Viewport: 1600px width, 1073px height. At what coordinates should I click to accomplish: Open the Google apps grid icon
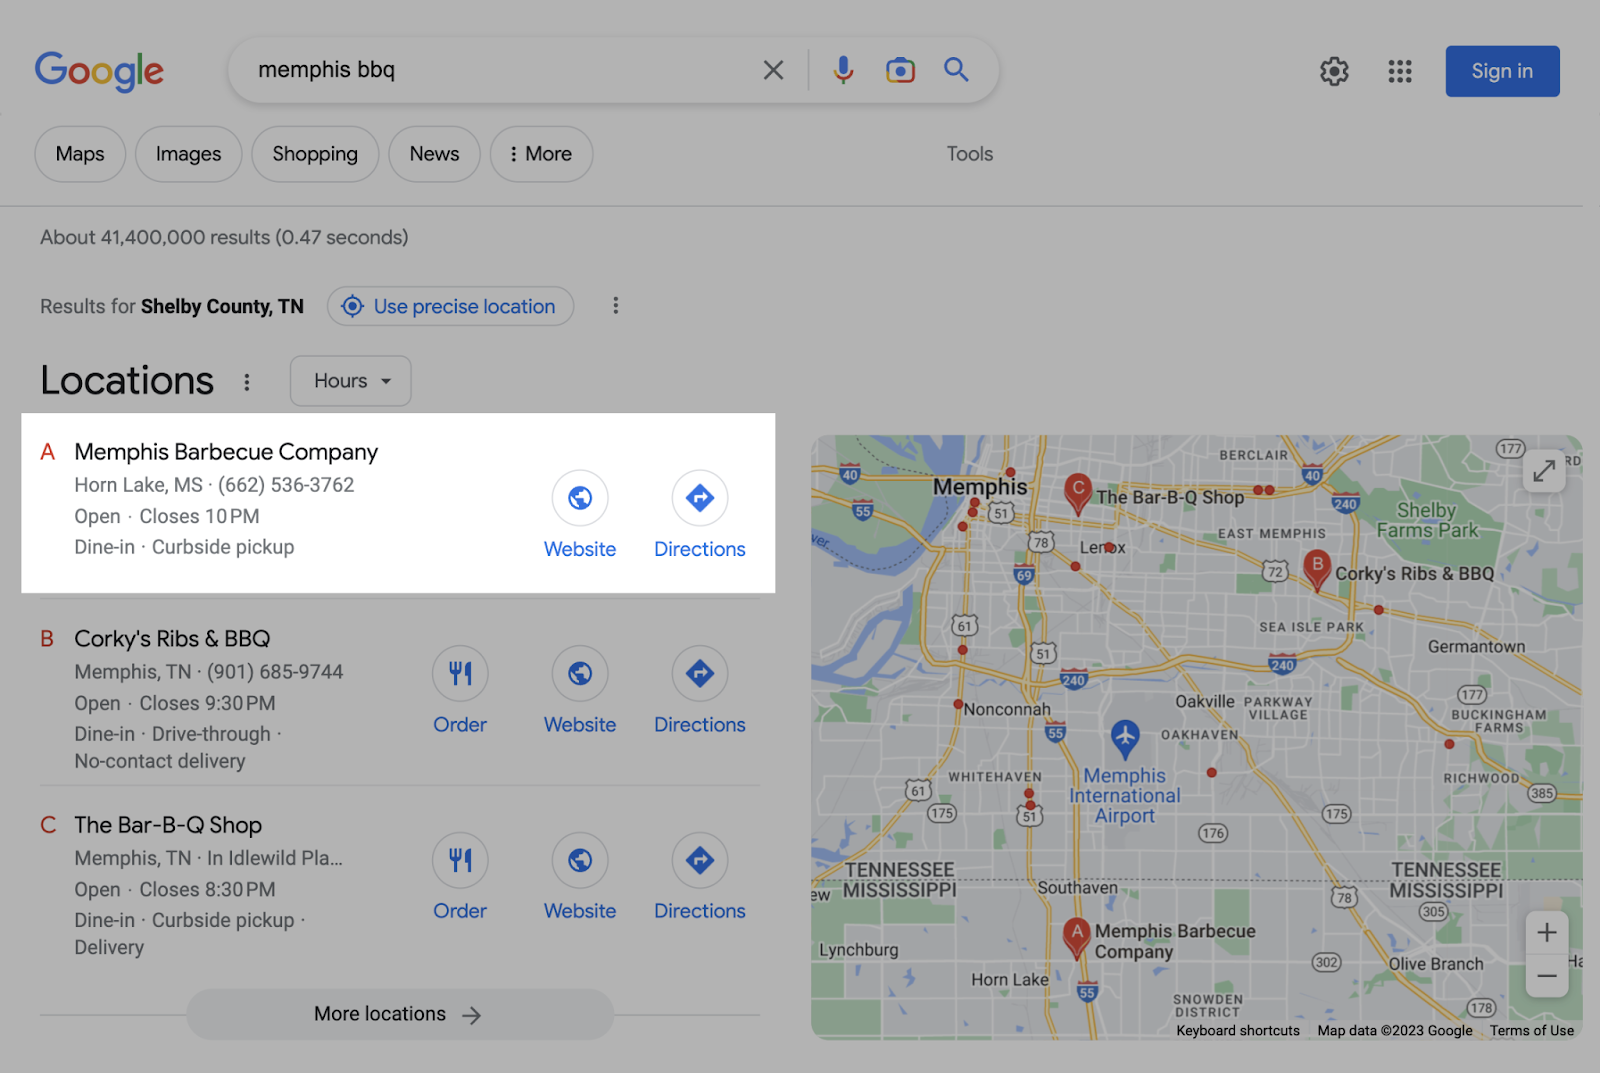coord(1400,71)
